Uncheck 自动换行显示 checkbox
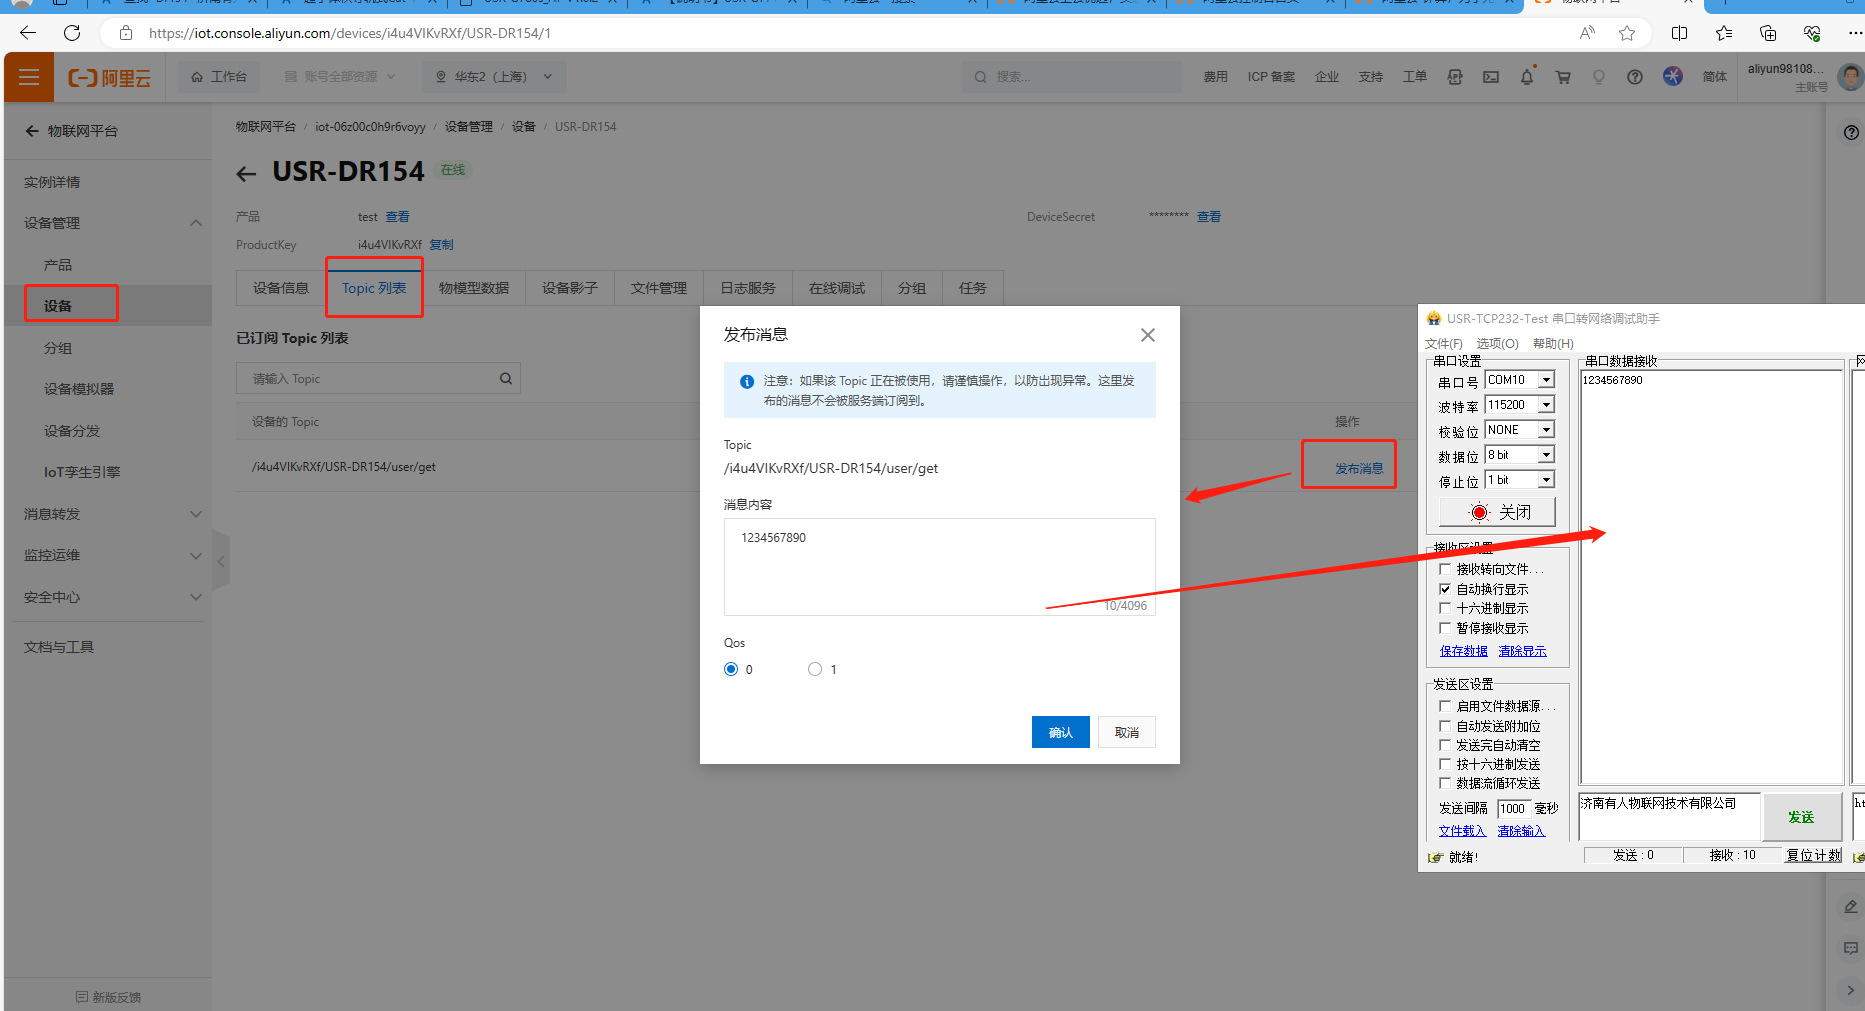 (1445, 589)
